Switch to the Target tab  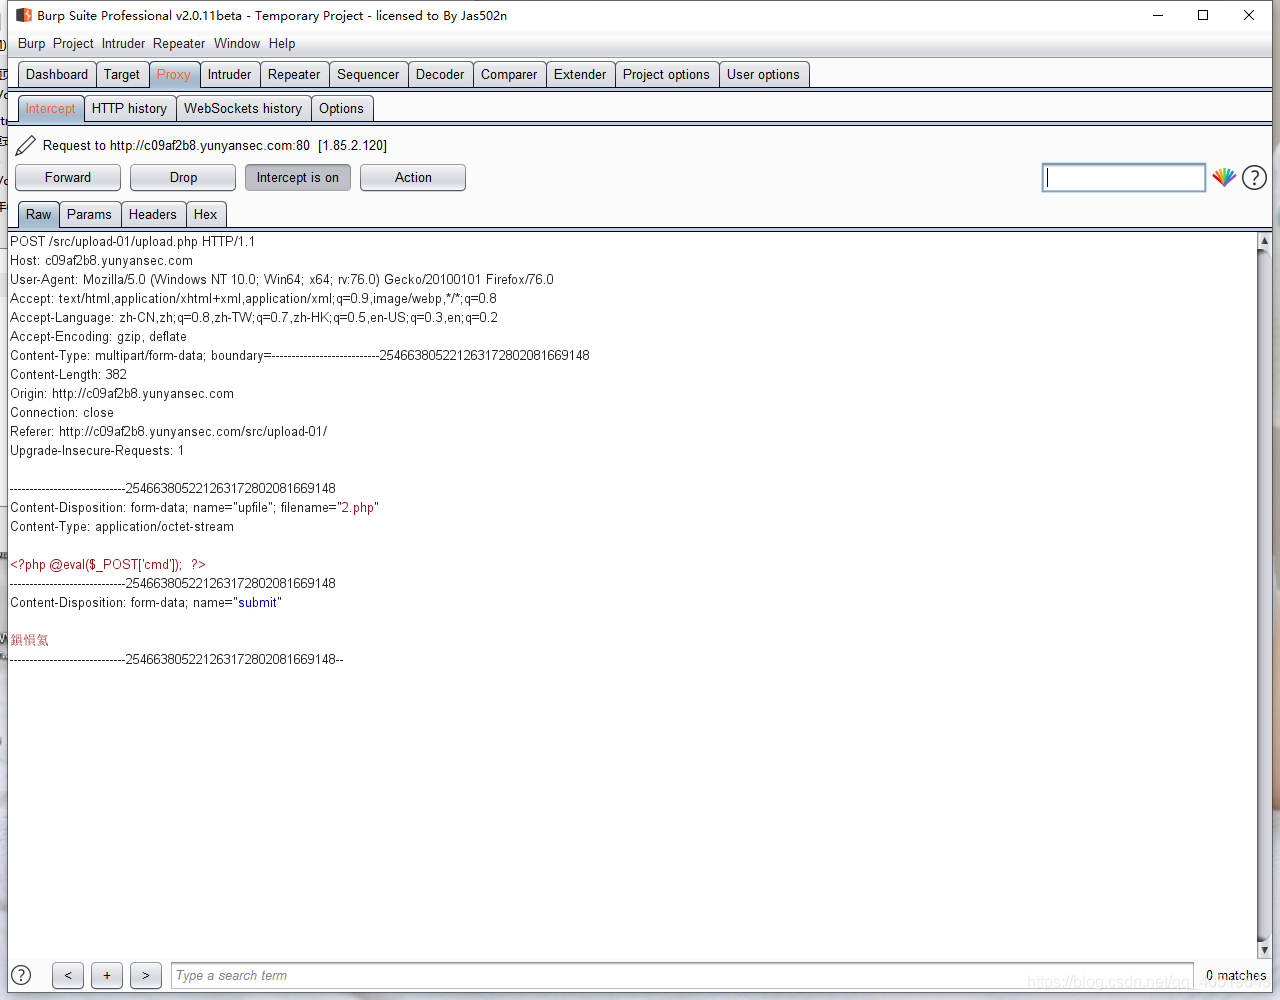tap(122, 75)
